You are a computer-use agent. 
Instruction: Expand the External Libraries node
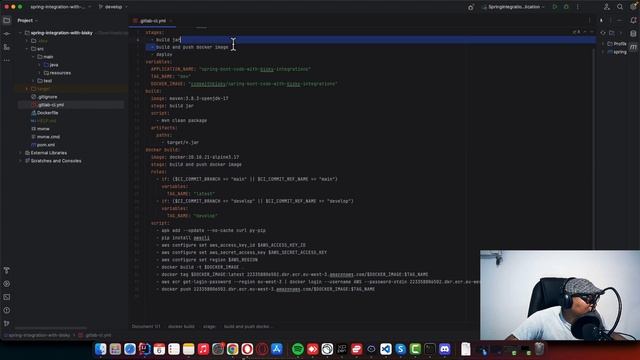[20, 153]
